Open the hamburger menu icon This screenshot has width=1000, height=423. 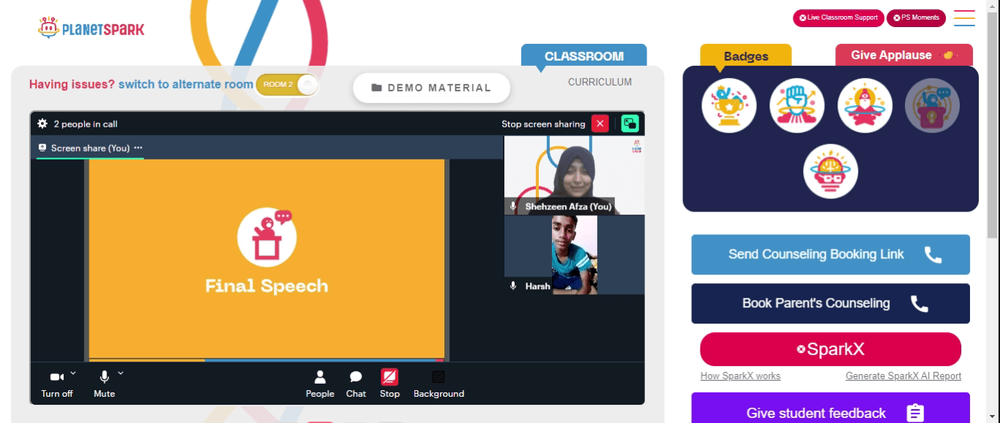(x=964, y=18)
